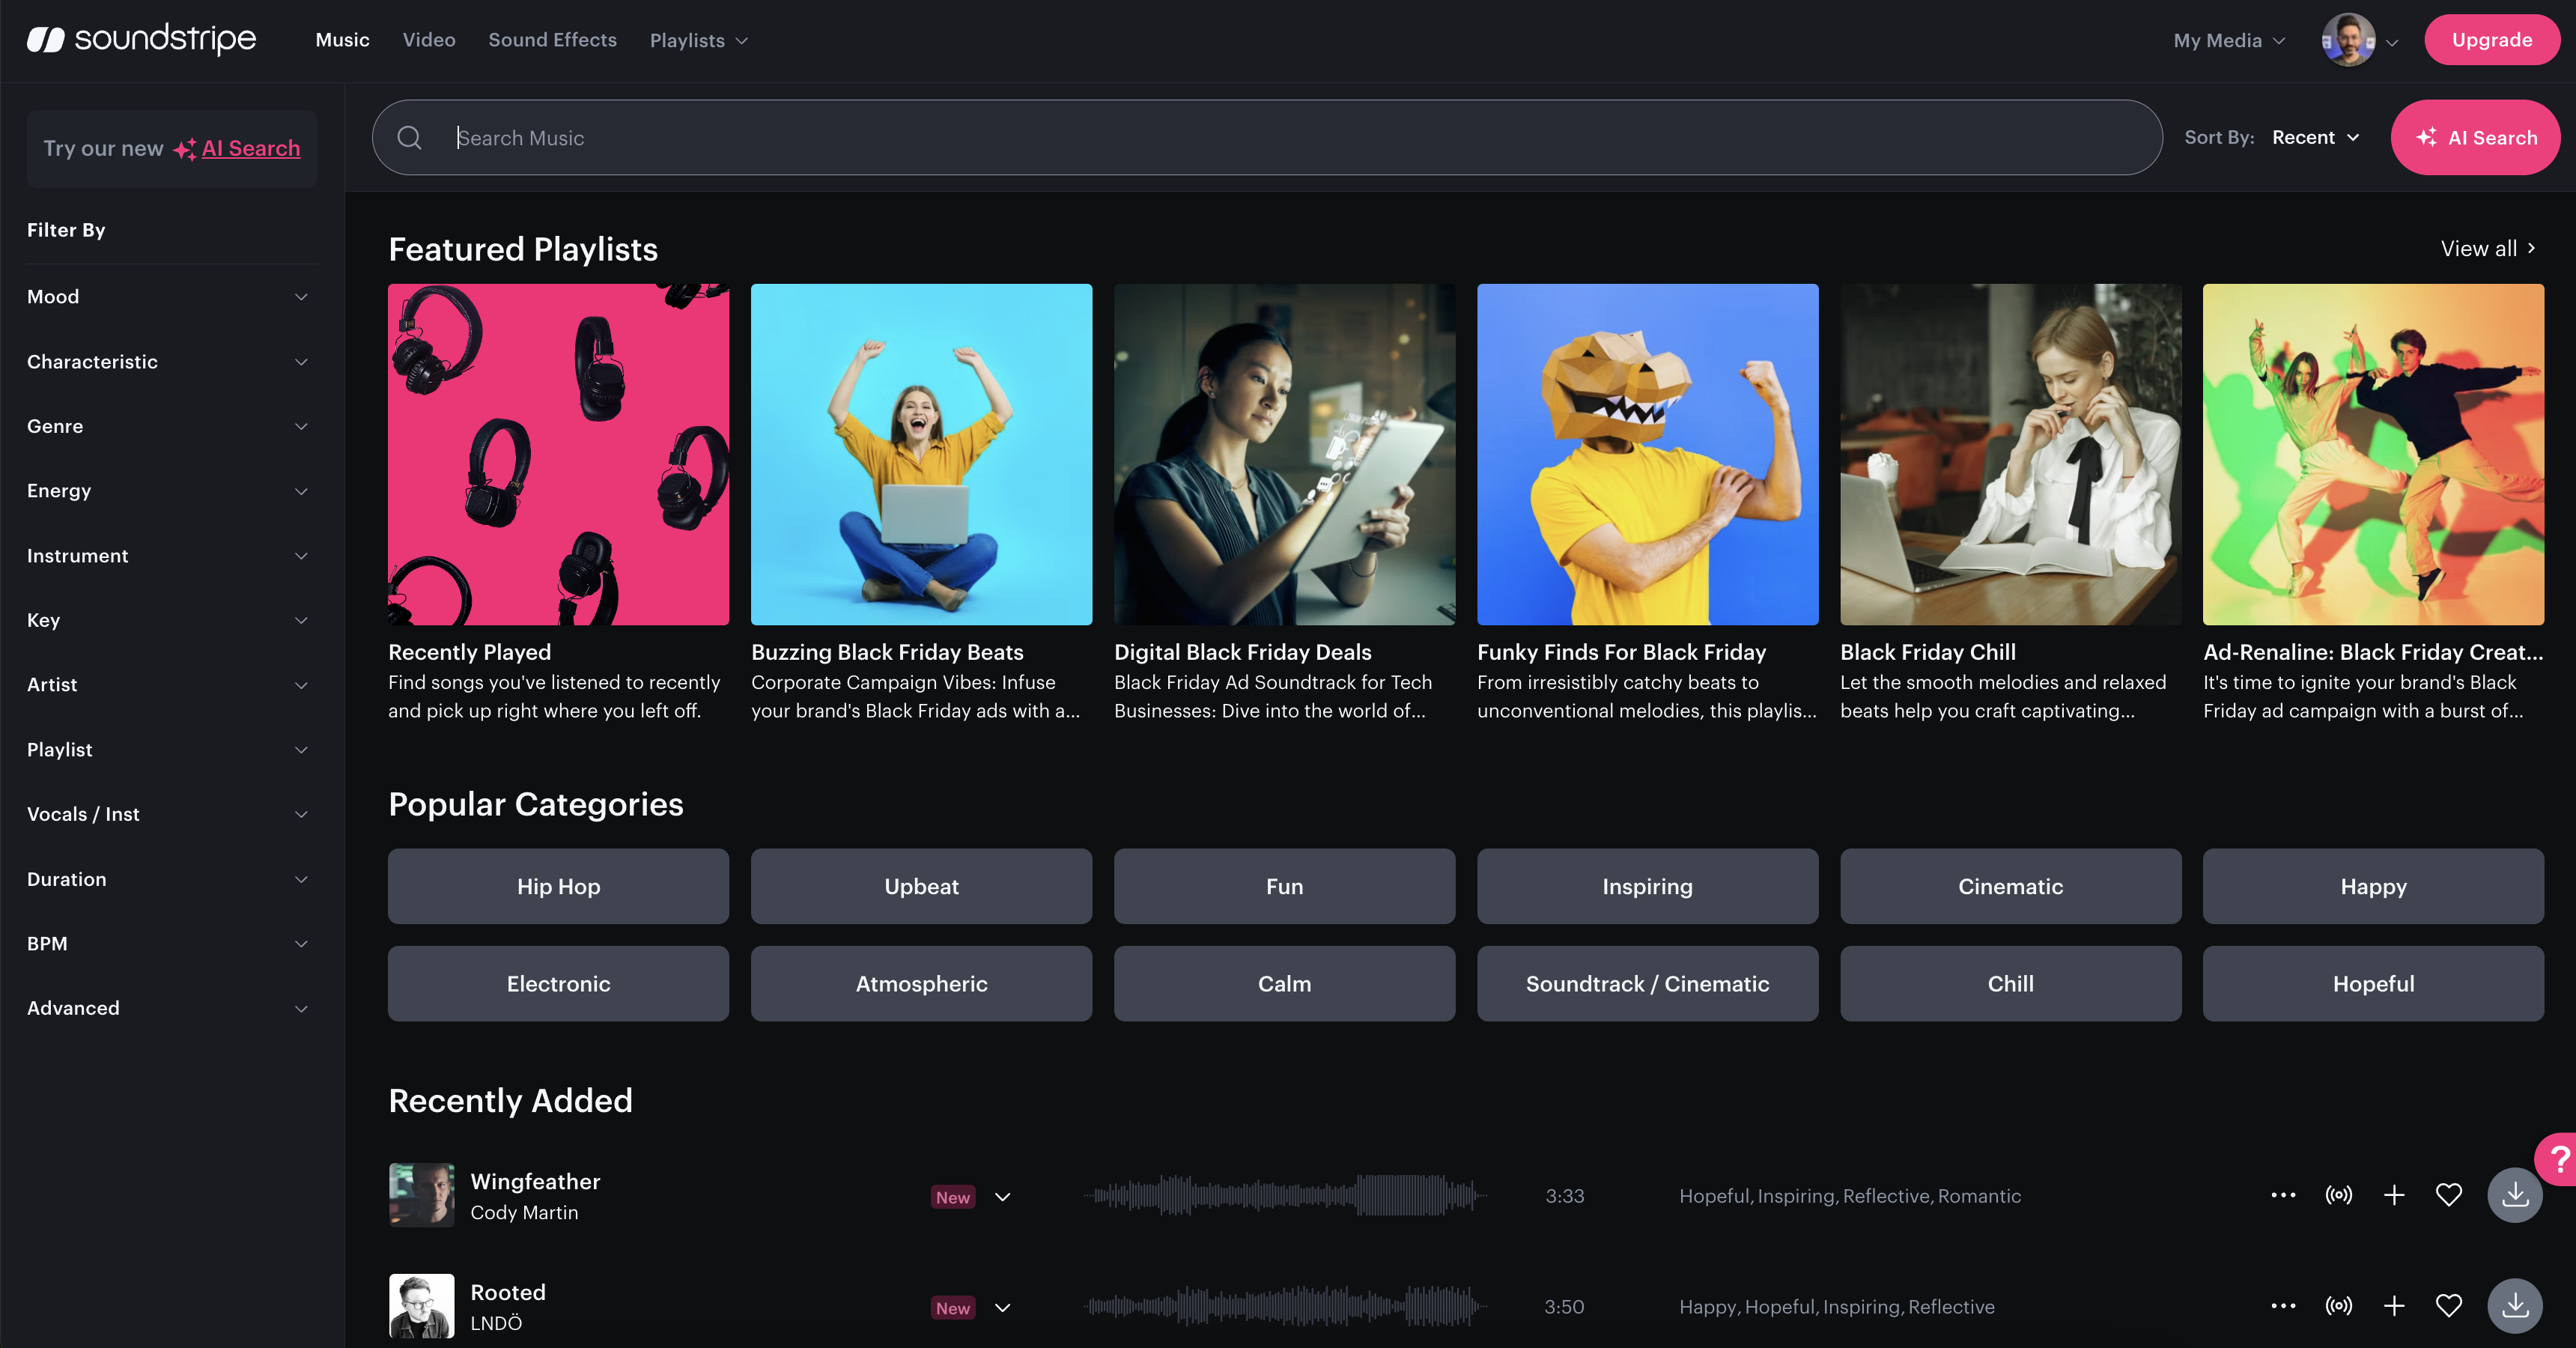Download the Wingfeather track
The height and width of the screenshot is (1348, 2576).
click(x=2514, y=1195)
